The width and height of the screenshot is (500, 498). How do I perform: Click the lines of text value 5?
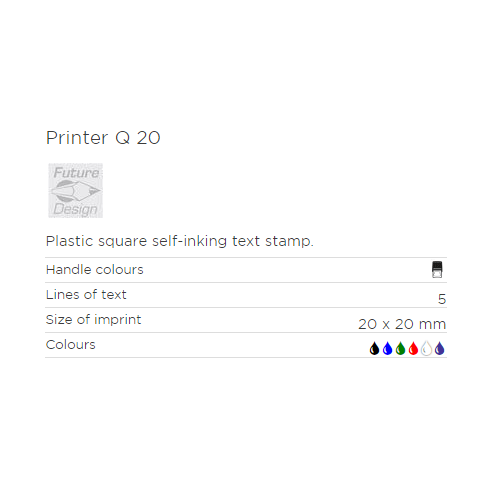tap(442, 299)
